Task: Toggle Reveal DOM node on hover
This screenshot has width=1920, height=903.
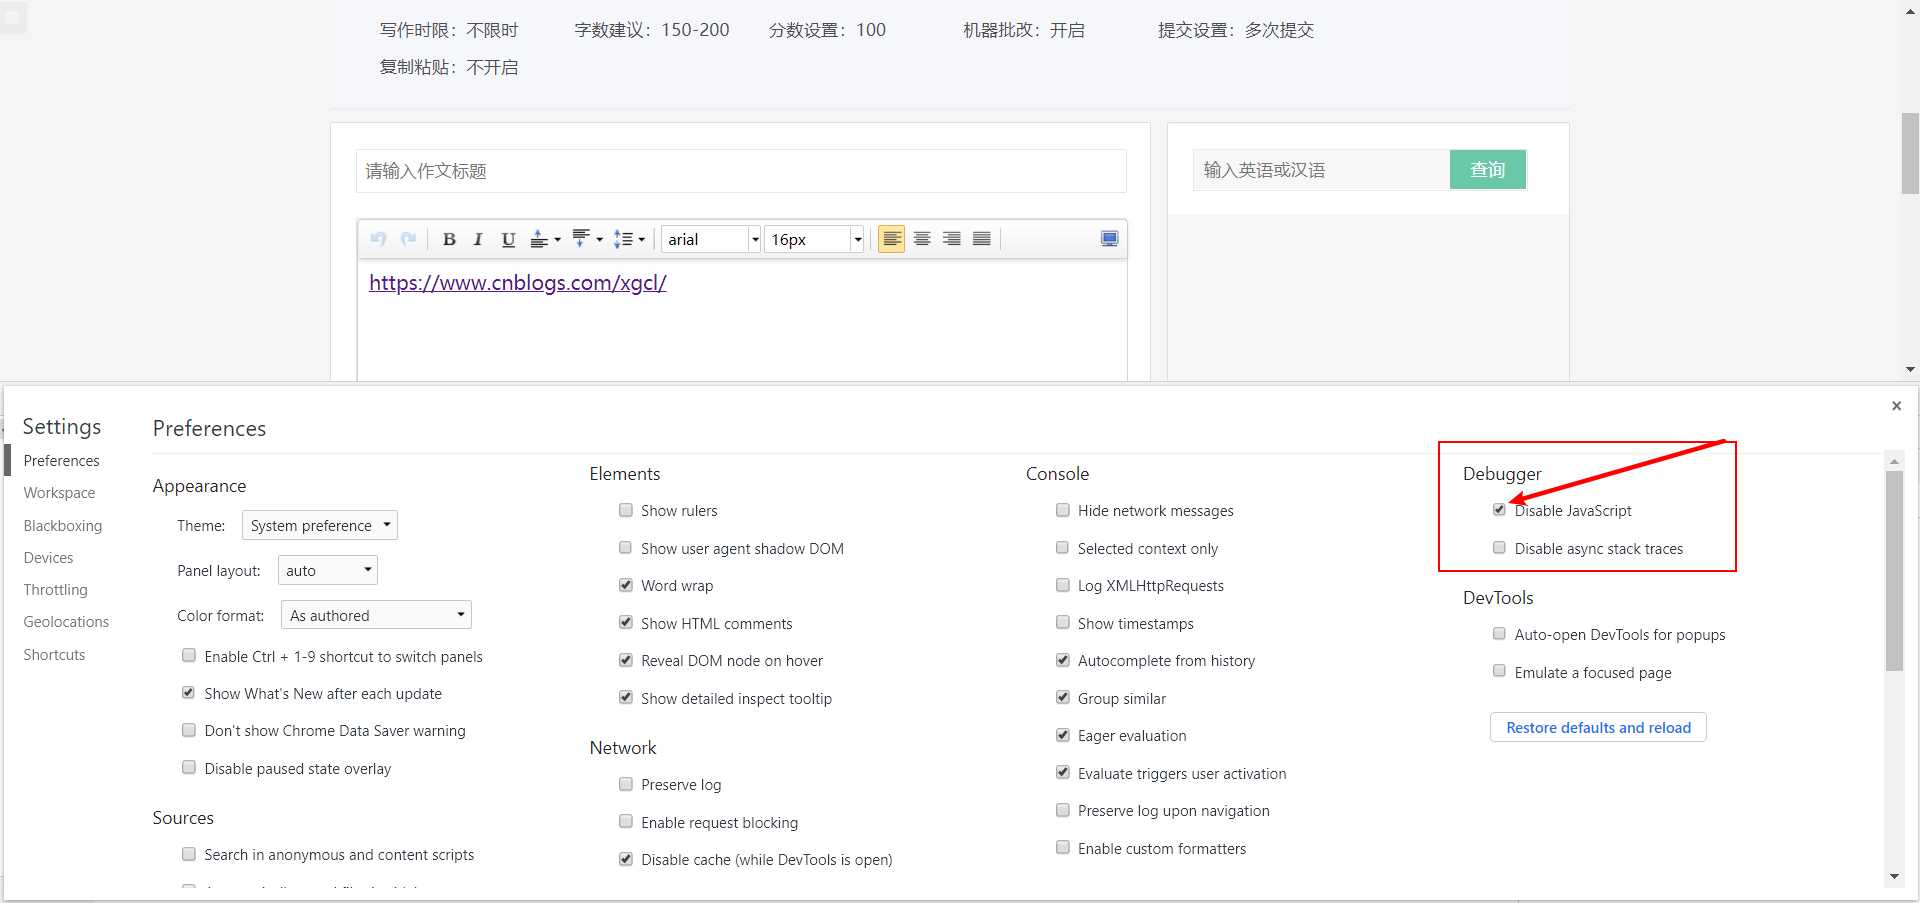Action: pyautogui.click(x=625, y=660)
